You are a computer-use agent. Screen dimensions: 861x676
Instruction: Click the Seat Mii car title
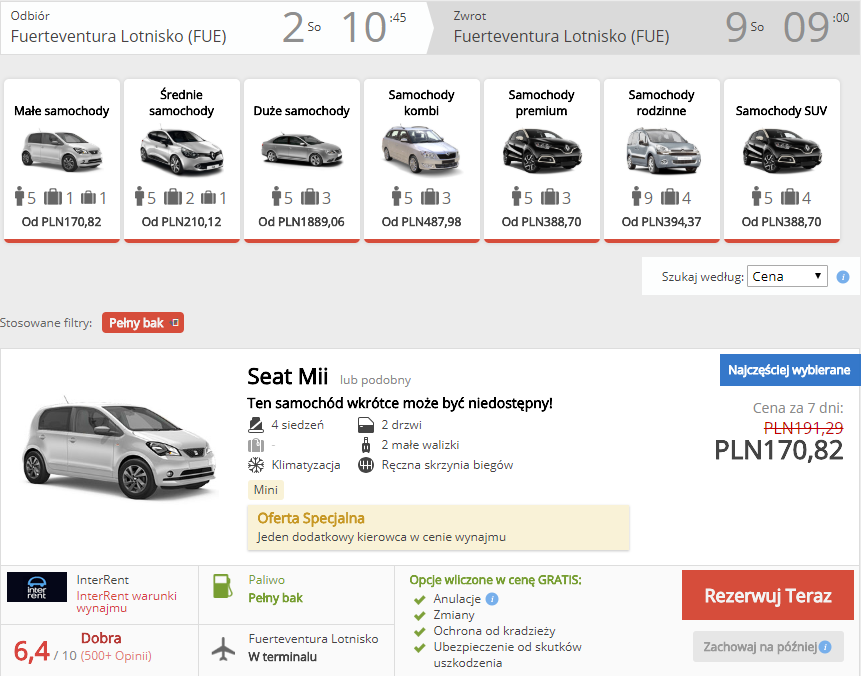pos(287,377)
